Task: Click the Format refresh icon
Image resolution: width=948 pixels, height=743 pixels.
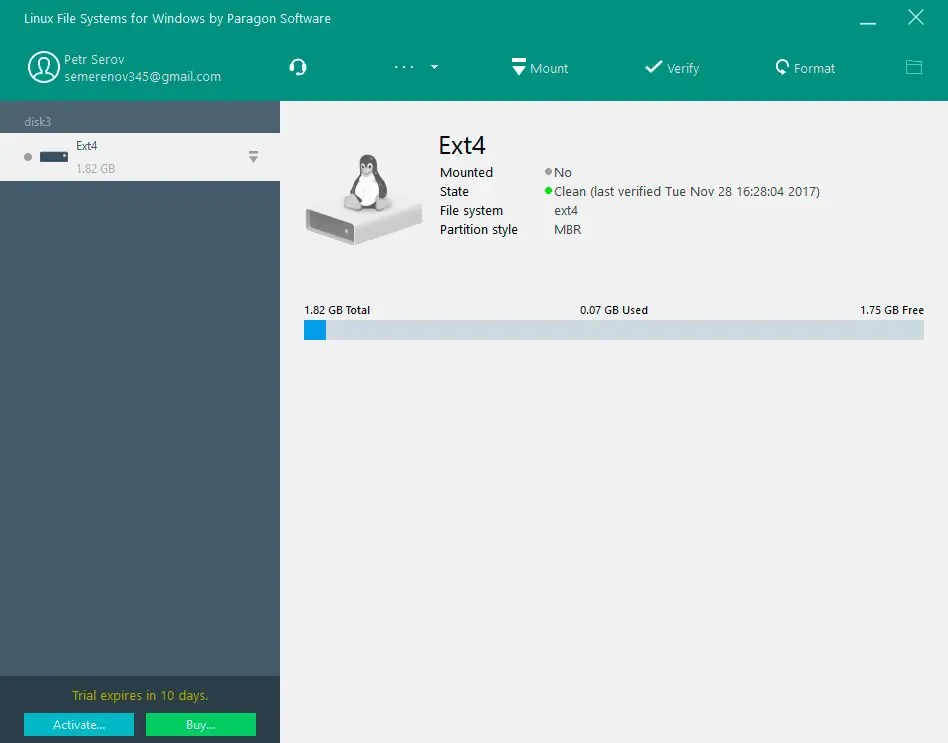Action: pos(783,68)
